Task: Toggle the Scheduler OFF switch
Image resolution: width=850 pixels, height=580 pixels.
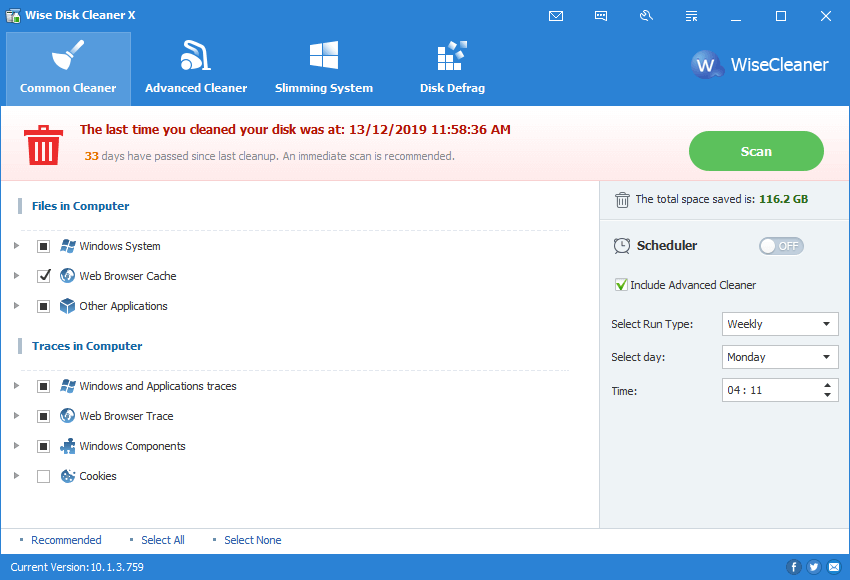Action: 781,246
